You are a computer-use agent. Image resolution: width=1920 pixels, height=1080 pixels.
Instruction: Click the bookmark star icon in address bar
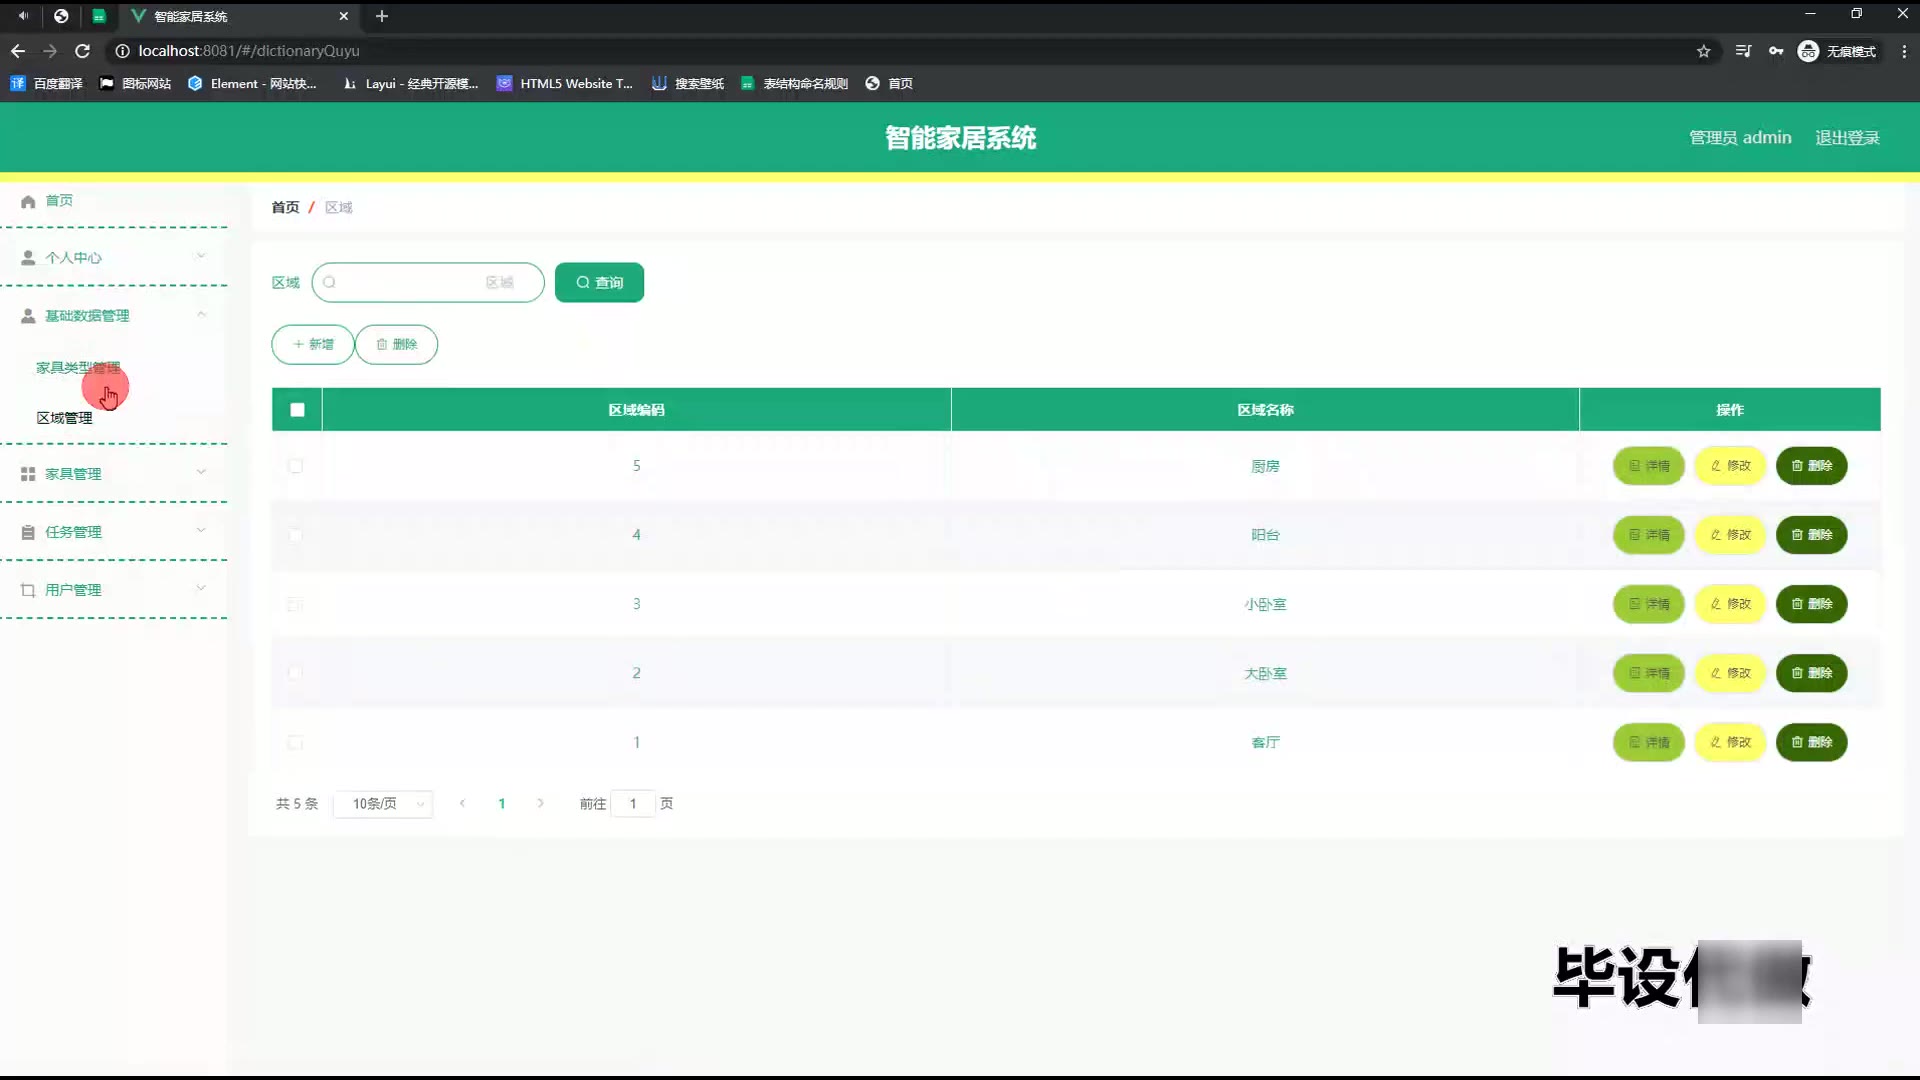coord(1704,51)
